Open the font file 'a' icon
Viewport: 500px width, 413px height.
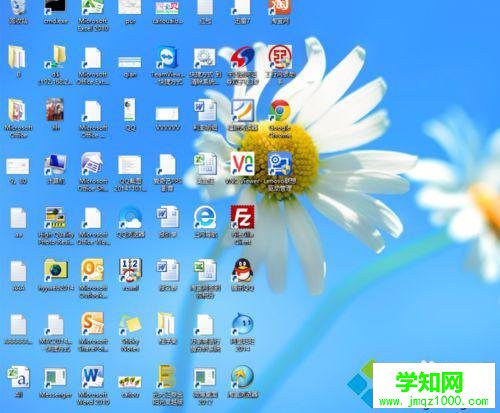tap(18, 378)
